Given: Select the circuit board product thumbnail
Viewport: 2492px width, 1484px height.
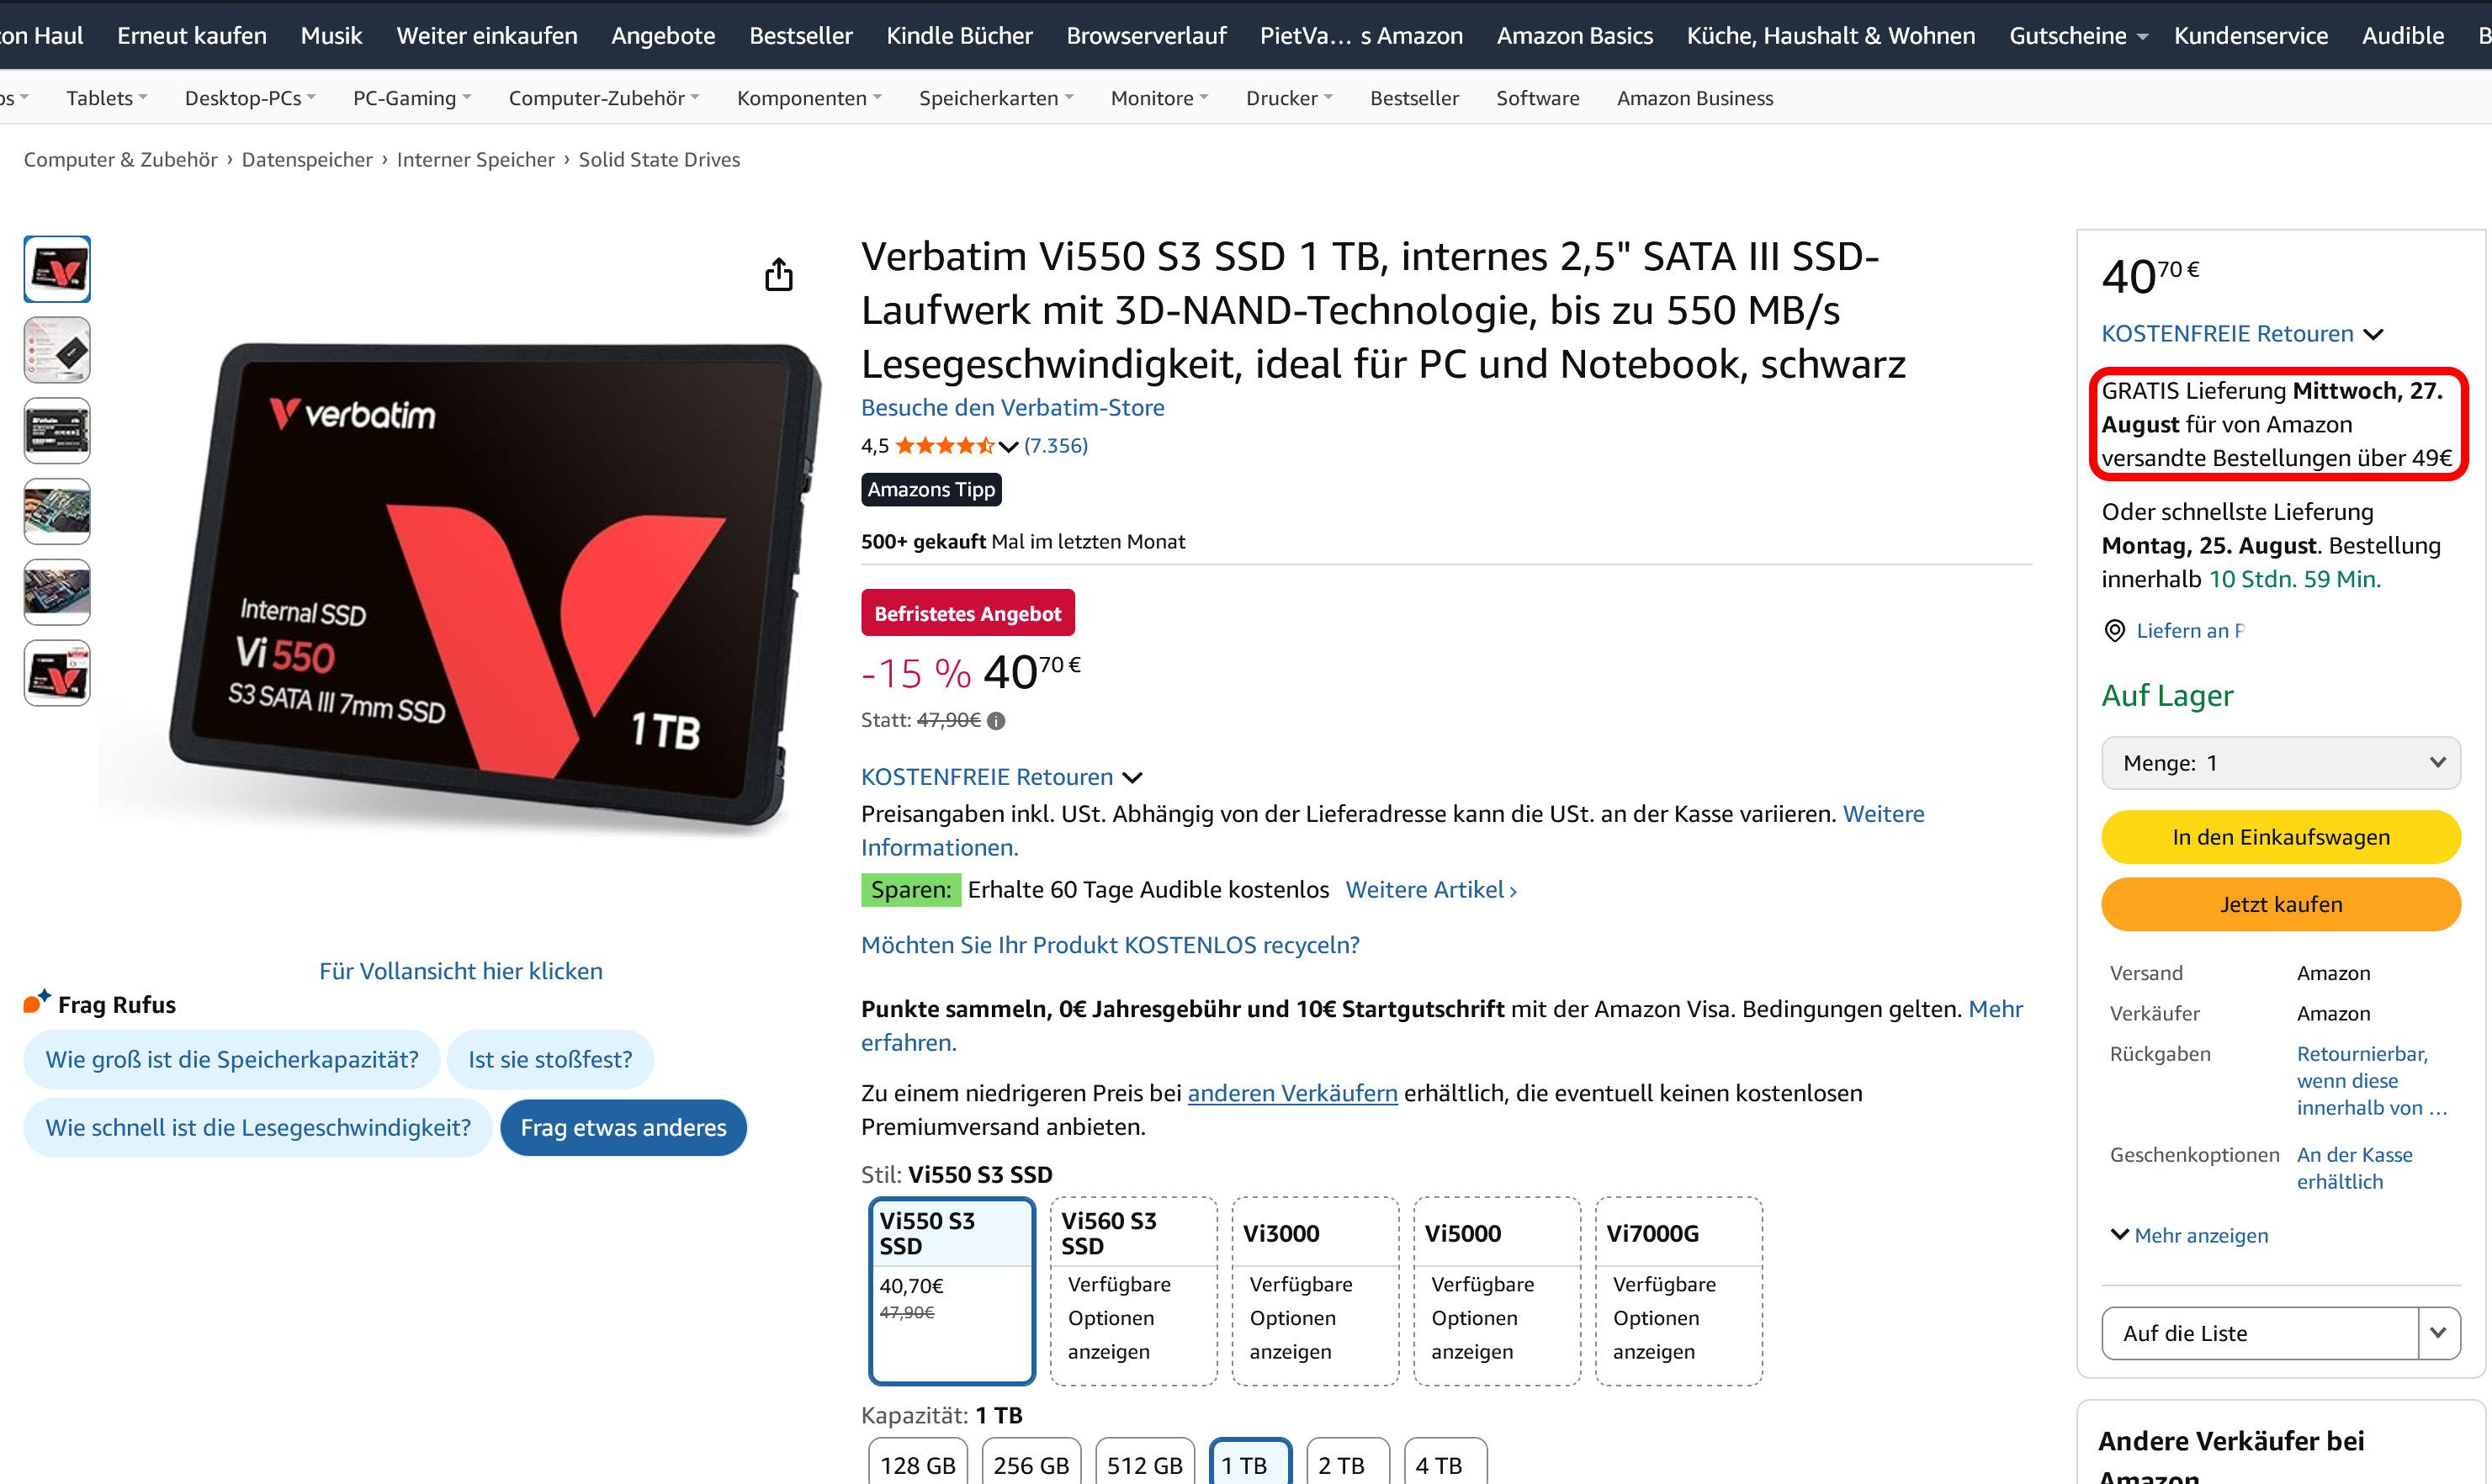Looking at the screenshot, I should click(x=57, y=511).
